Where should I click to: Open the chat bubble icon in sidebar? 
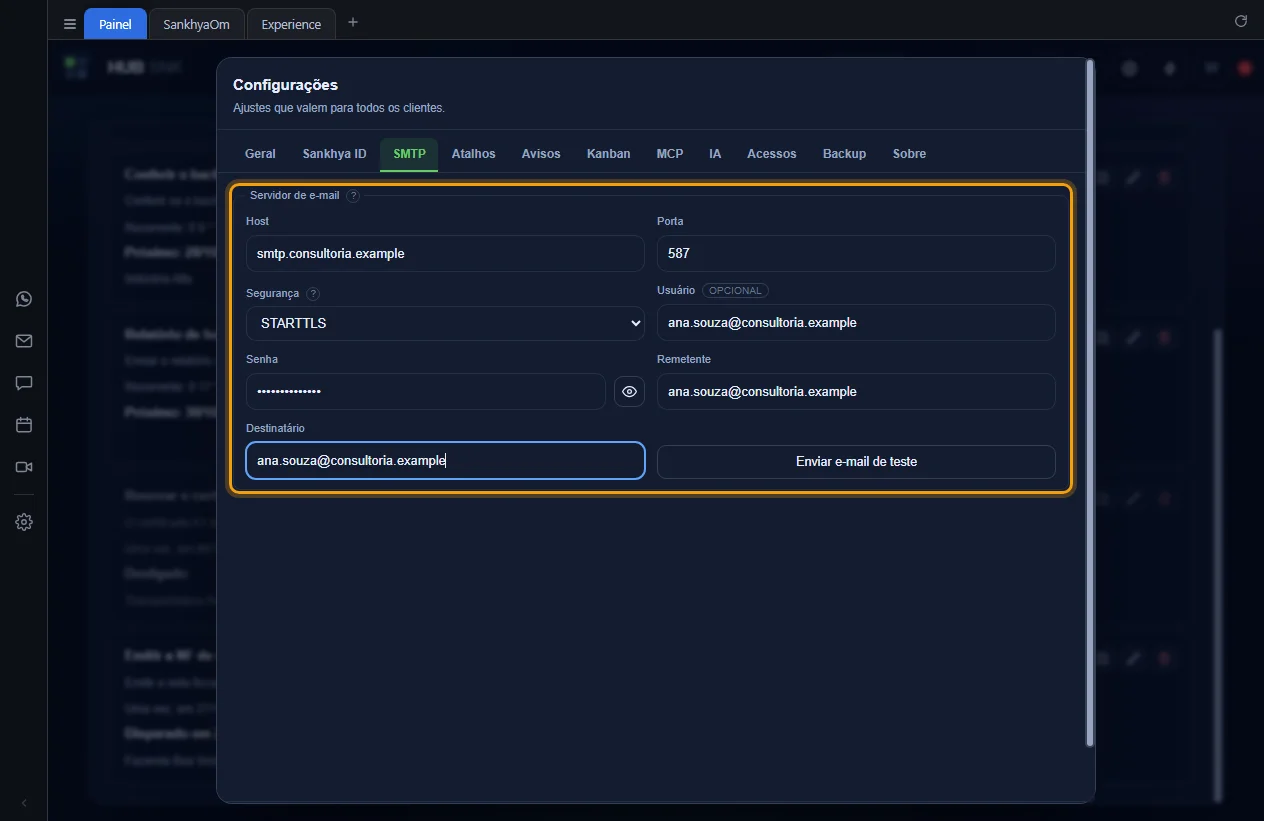24,383
